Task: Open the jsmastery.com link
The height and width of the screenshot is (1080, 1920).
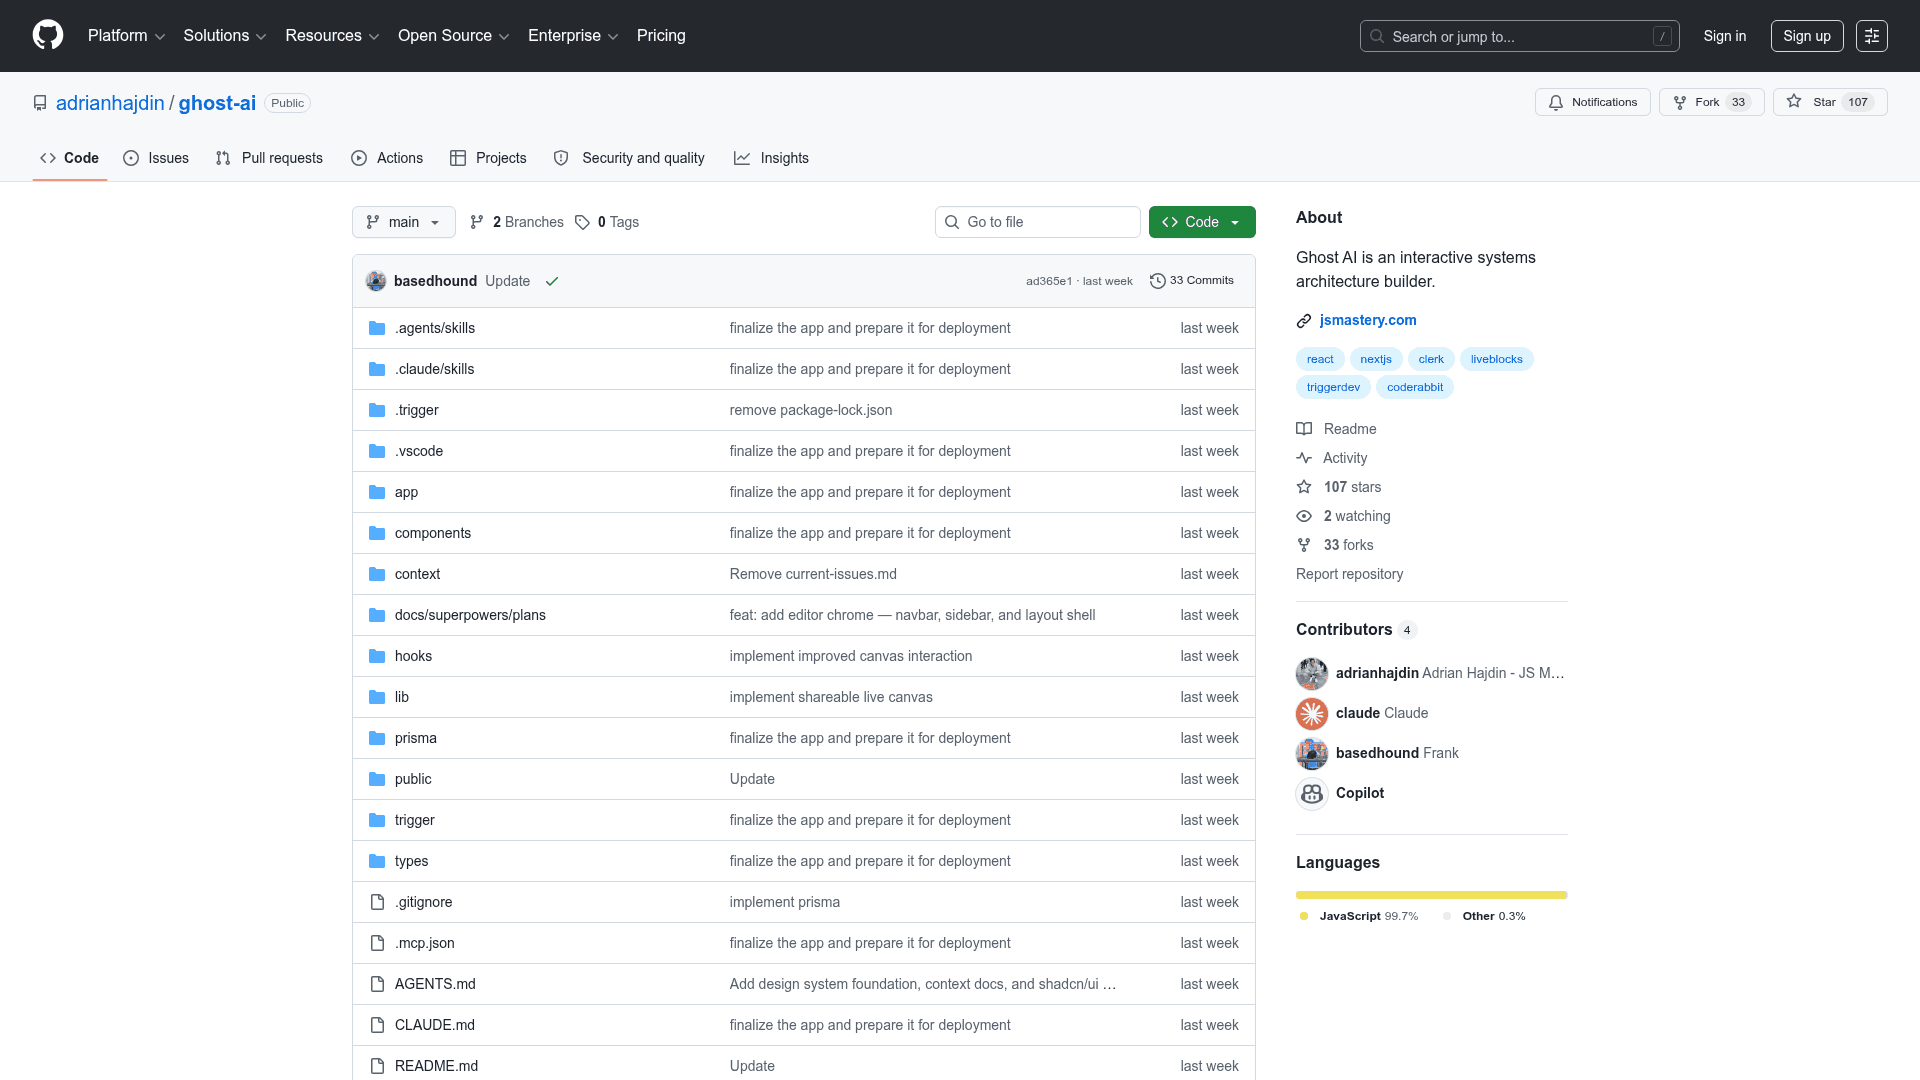Action: coord(1368,320)
